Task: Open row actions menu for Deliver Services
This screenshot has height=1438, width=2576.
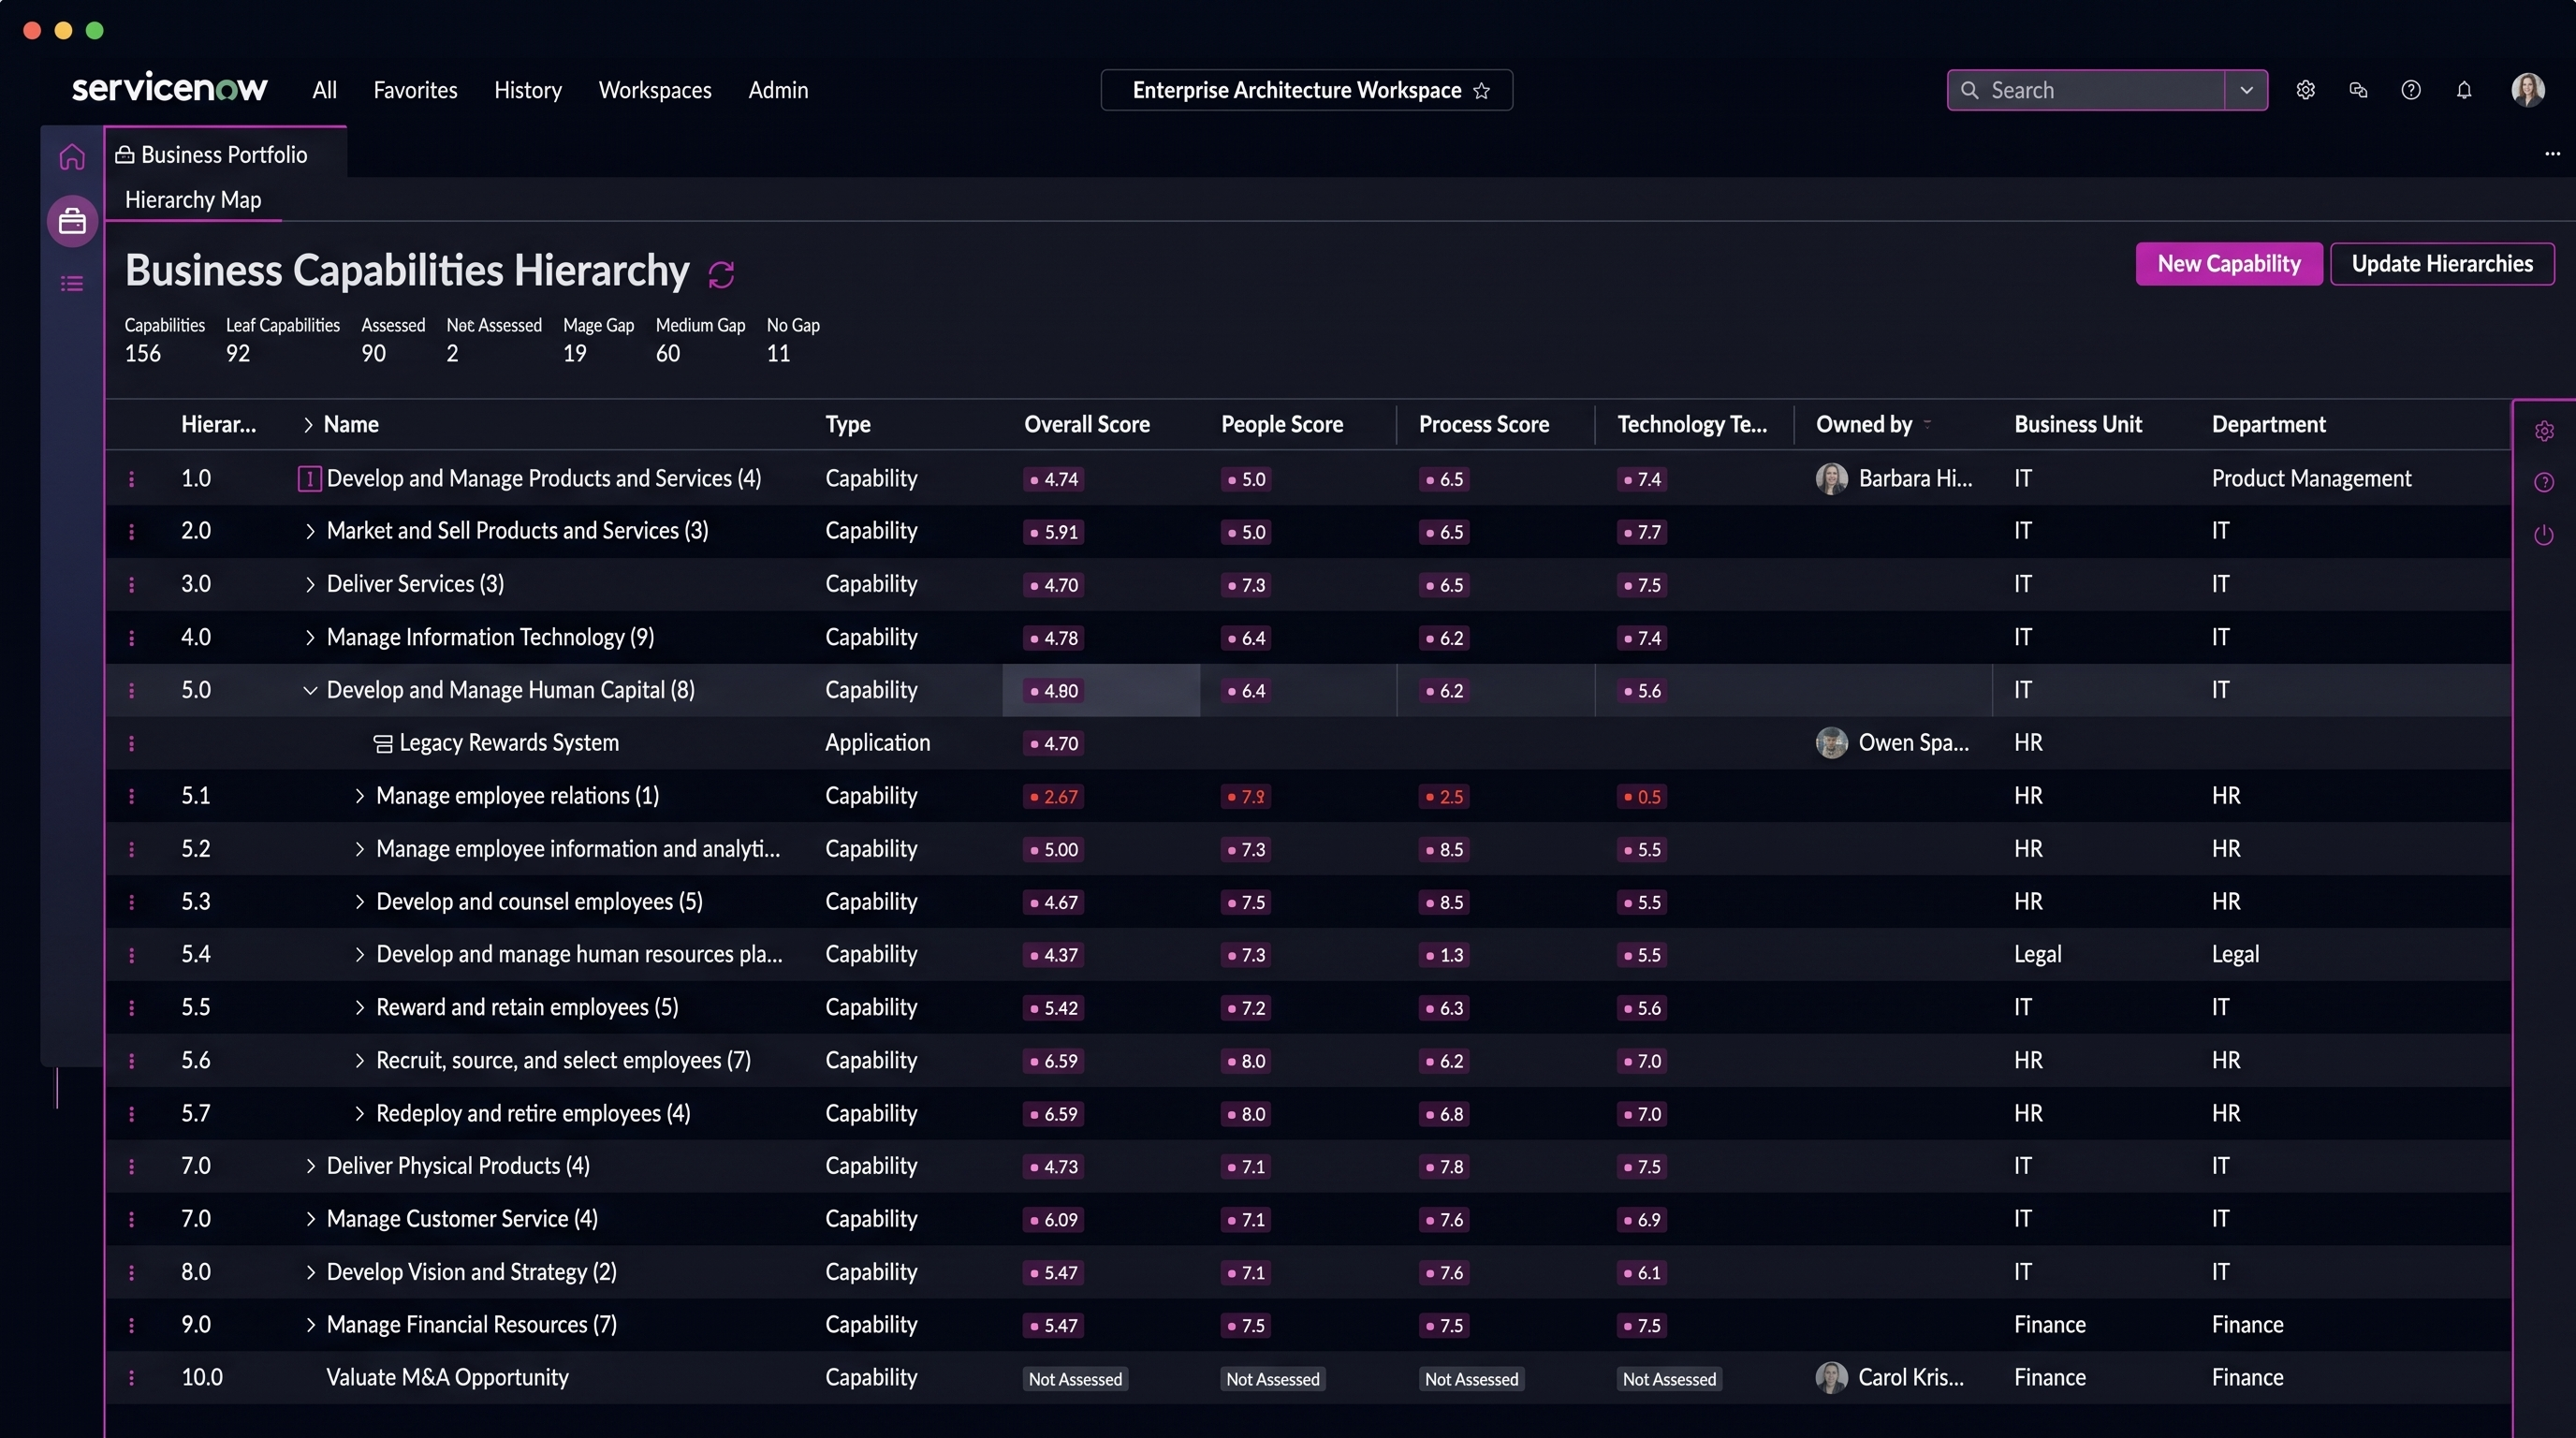Action: coord(131,585)
